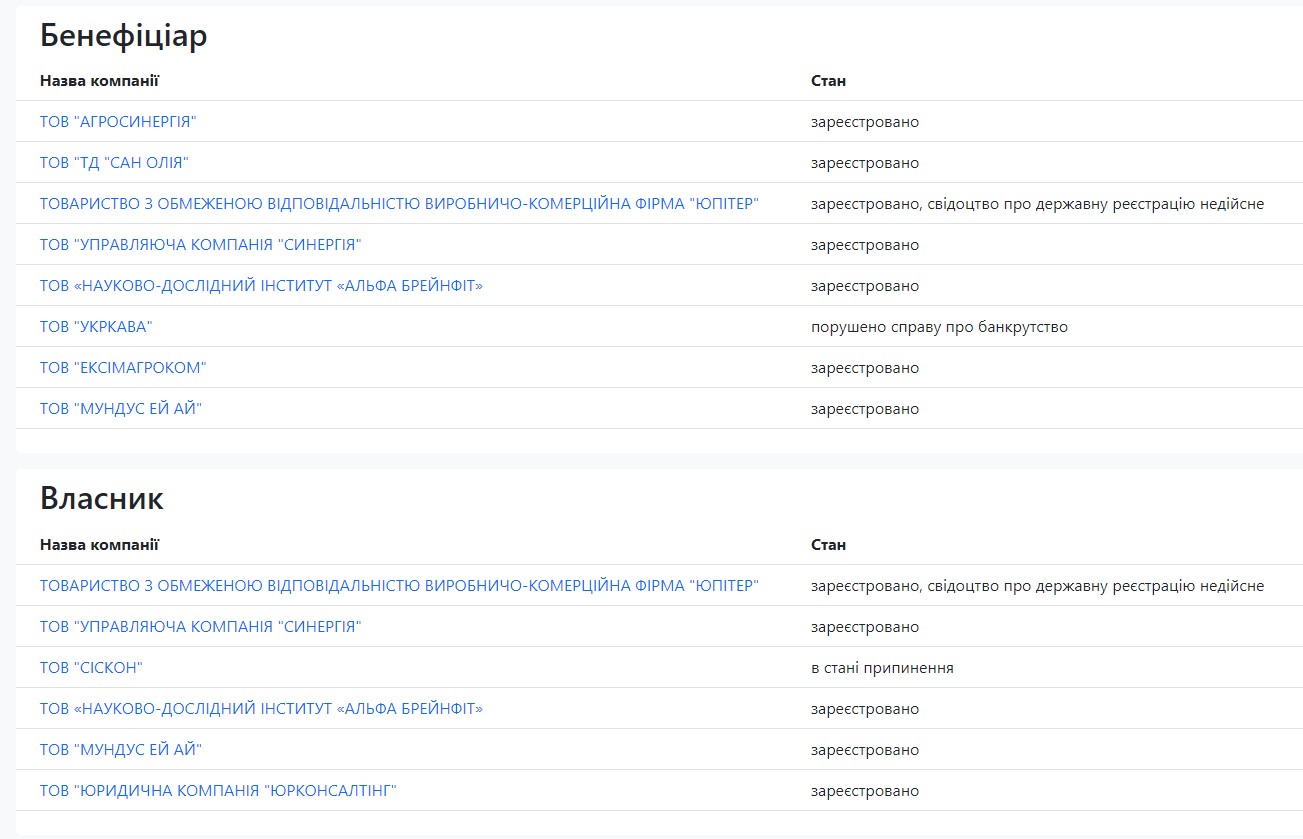This screenshot has width=1303, height=839.
Task: Click the "Назва компанії" column header under Бенефіціар
Action: coord(99,81)
